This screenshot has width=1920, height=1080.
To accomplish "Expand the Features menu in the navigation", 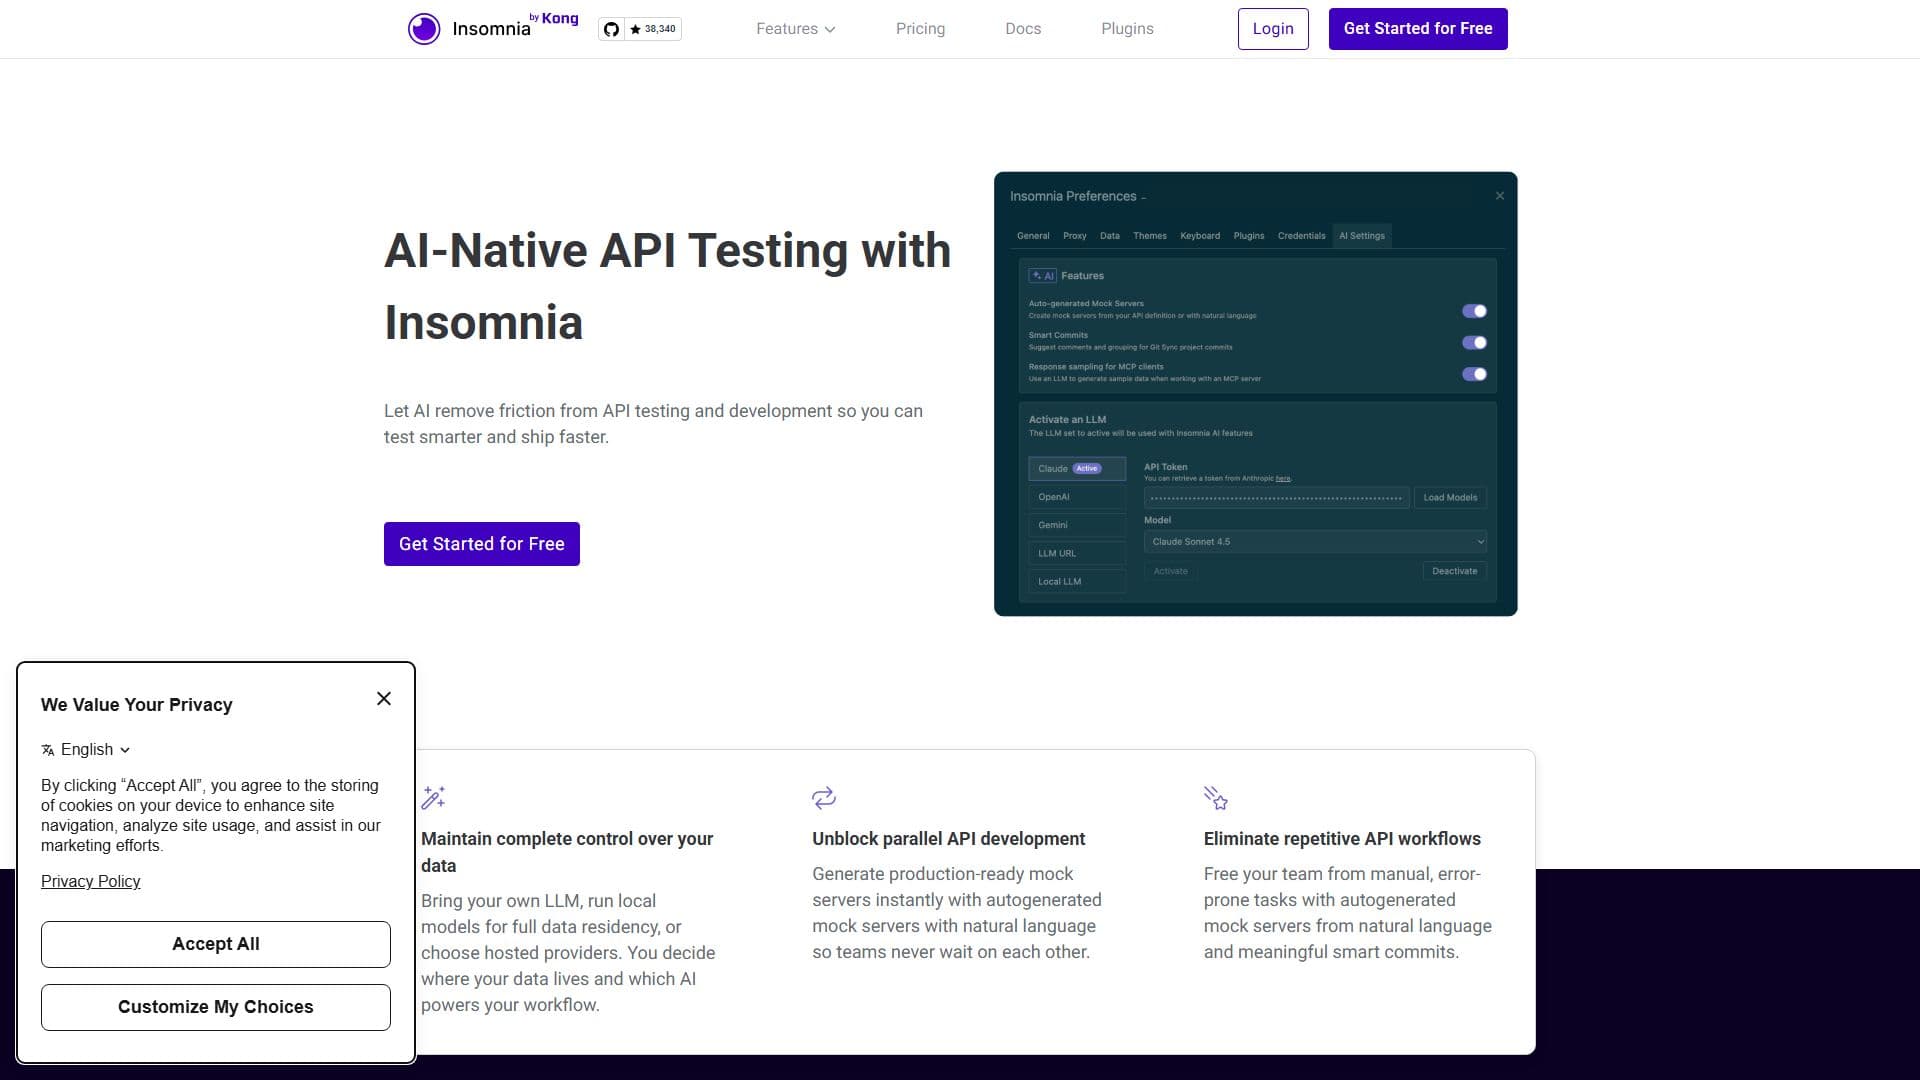I will tap(795, 29).
